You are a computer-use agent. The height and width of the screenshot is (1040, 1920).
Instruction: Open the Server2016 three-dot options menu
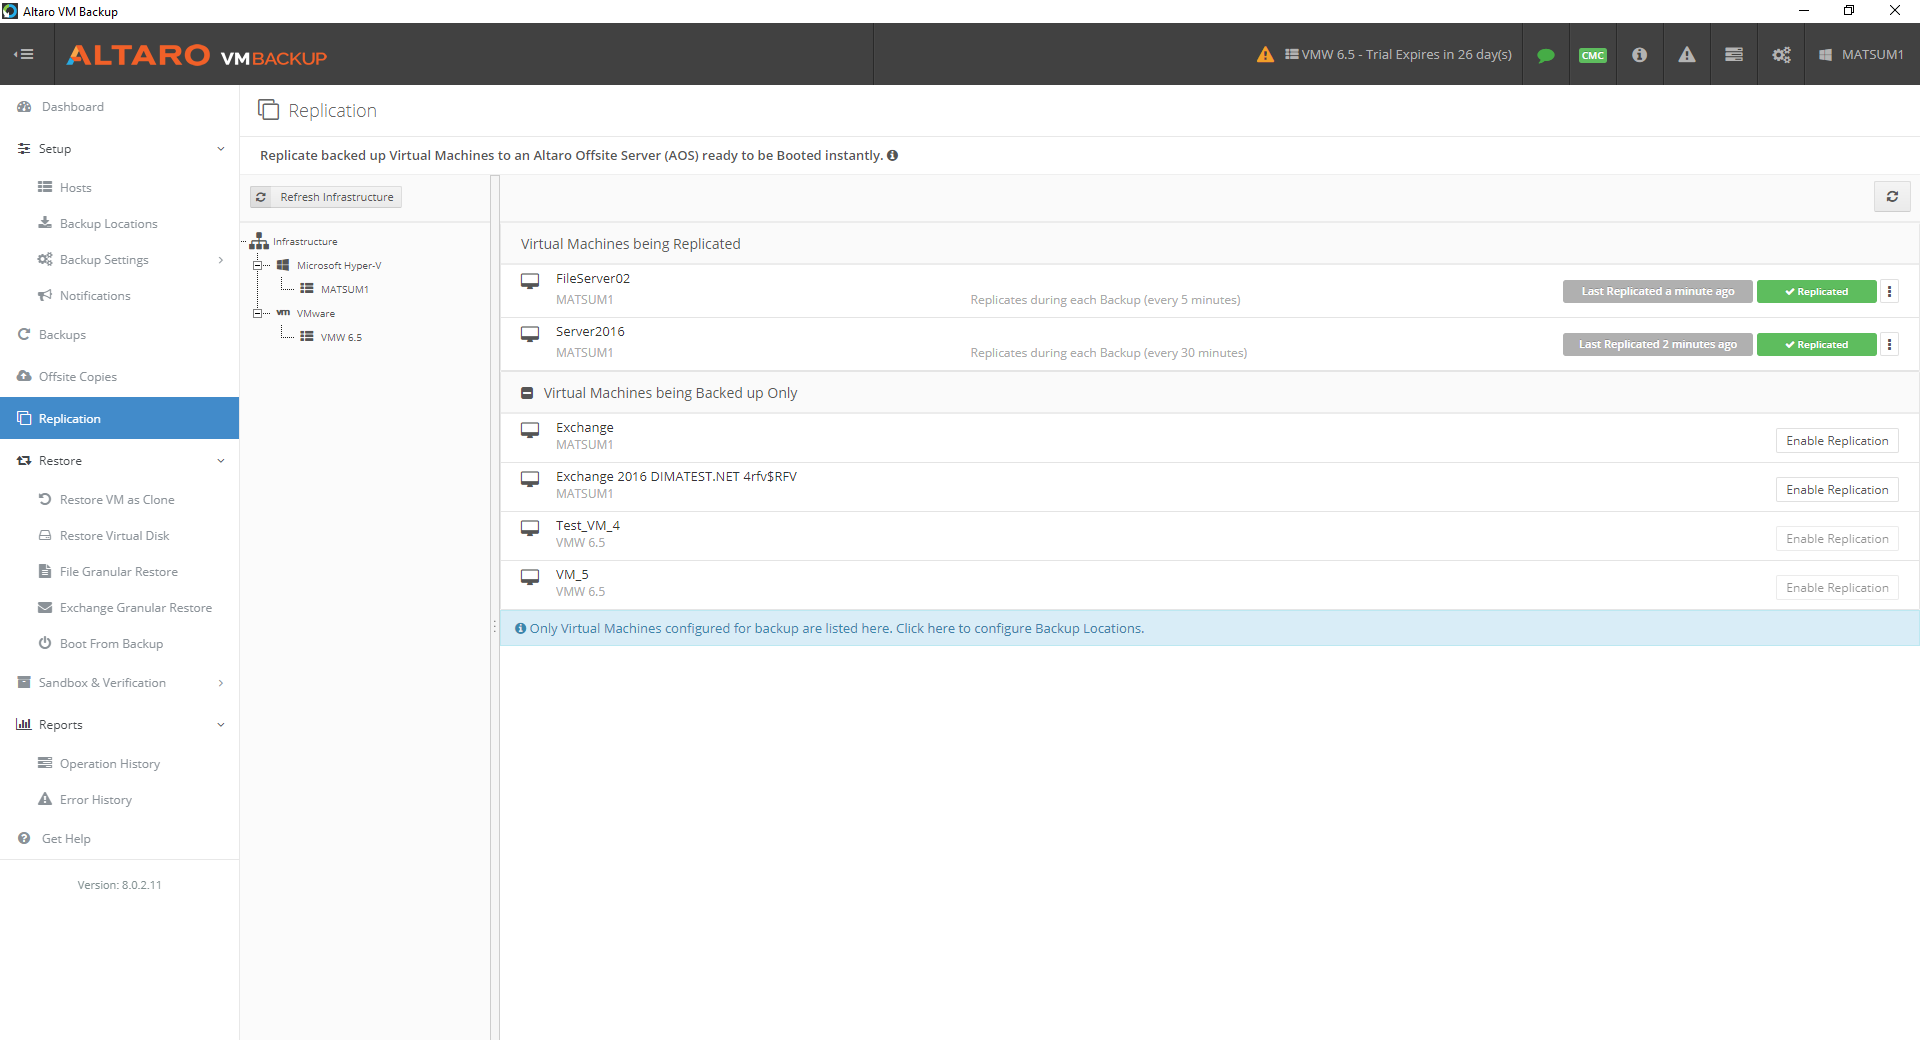pos(1889,345)
